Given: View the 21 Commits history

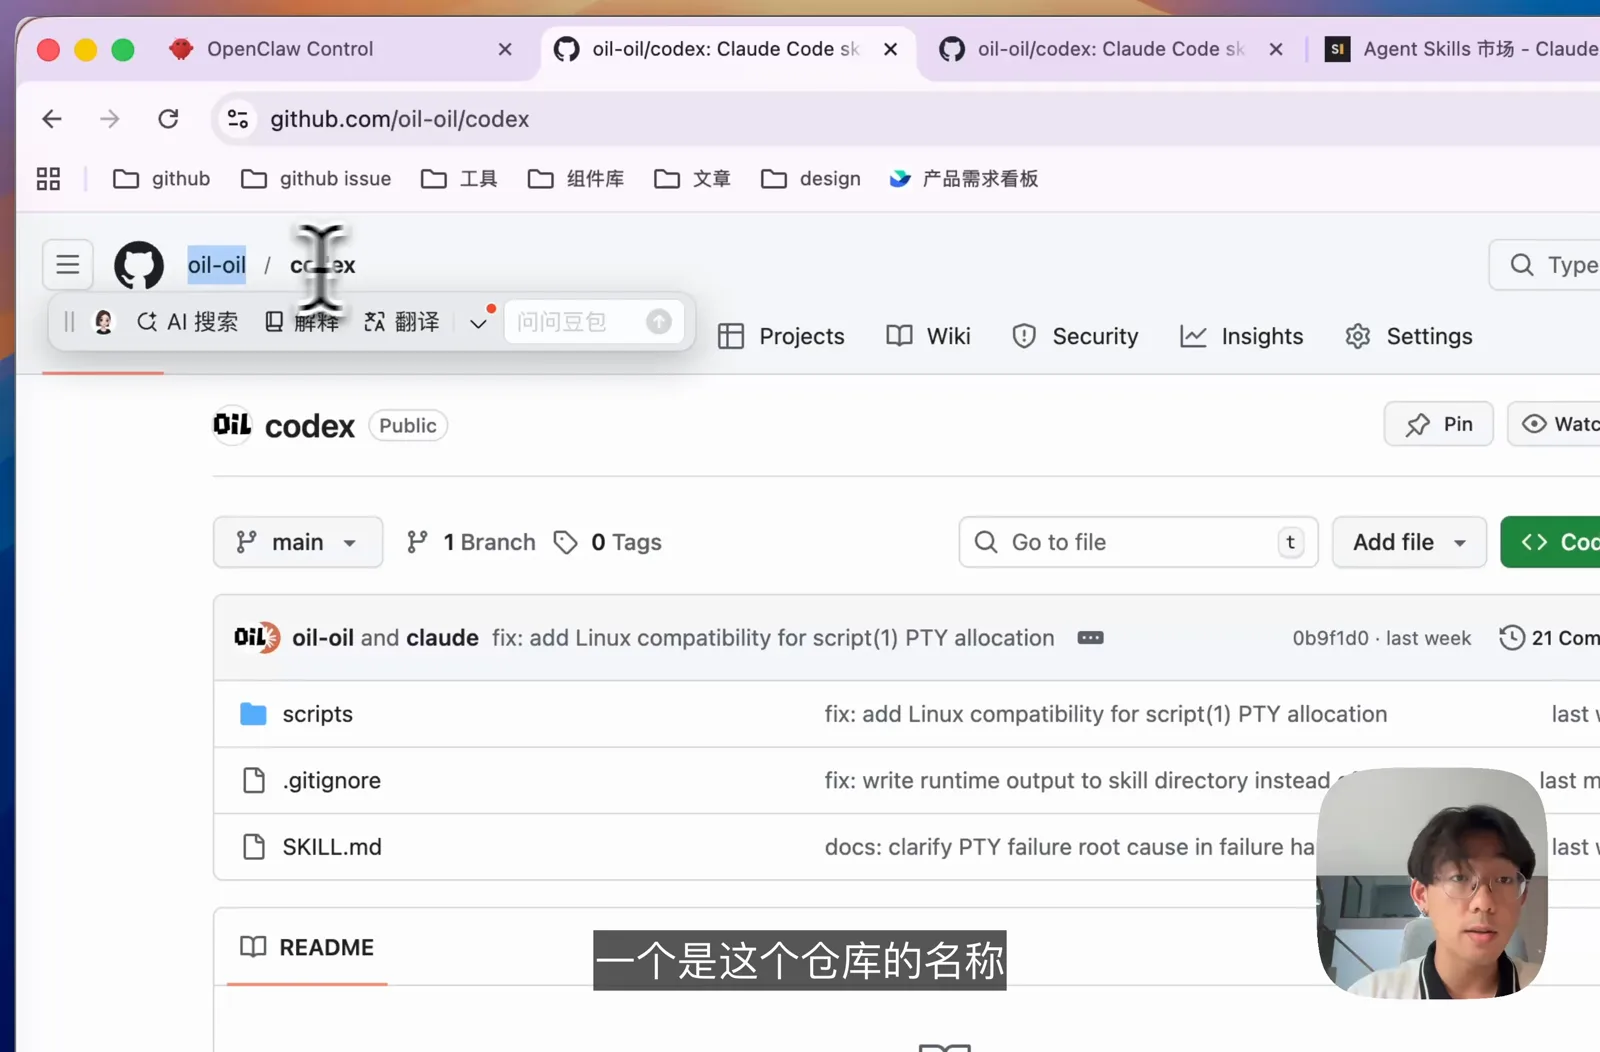Looking at the screenshot, I should [1551, 639].
